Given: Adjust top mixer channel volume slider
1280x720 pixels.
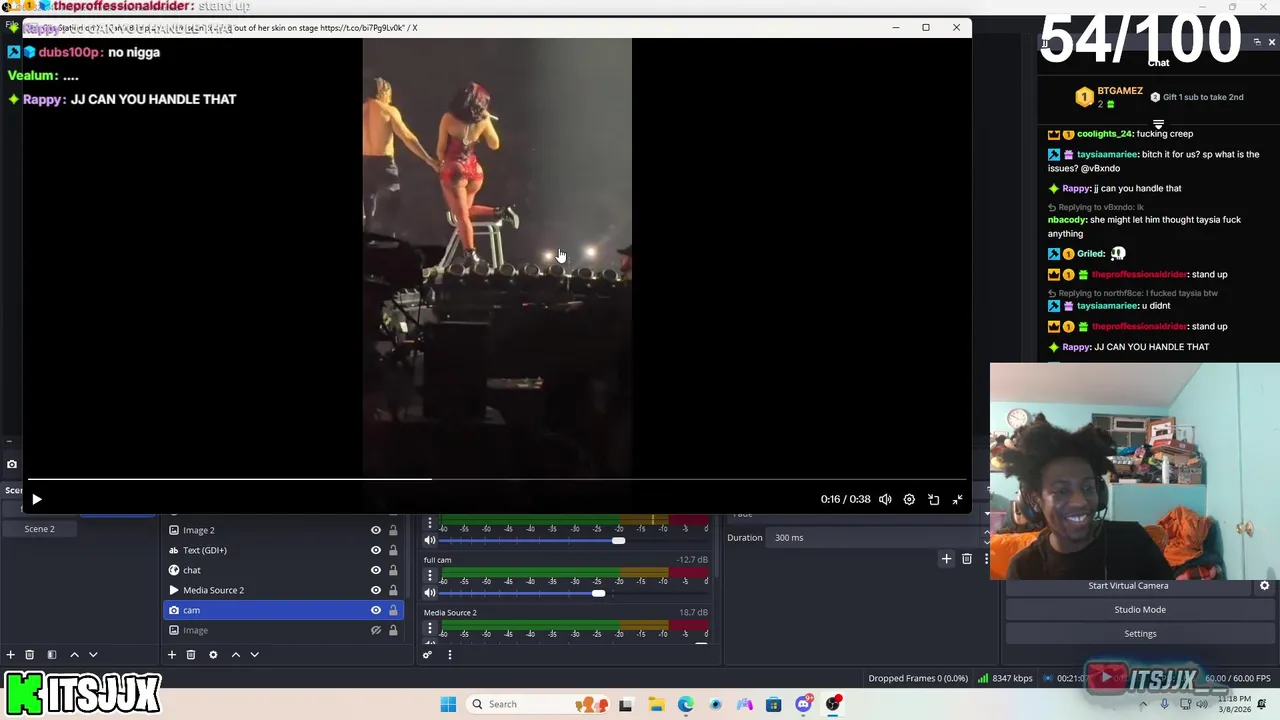Looking at the screenshot, I should pos(618,540).
